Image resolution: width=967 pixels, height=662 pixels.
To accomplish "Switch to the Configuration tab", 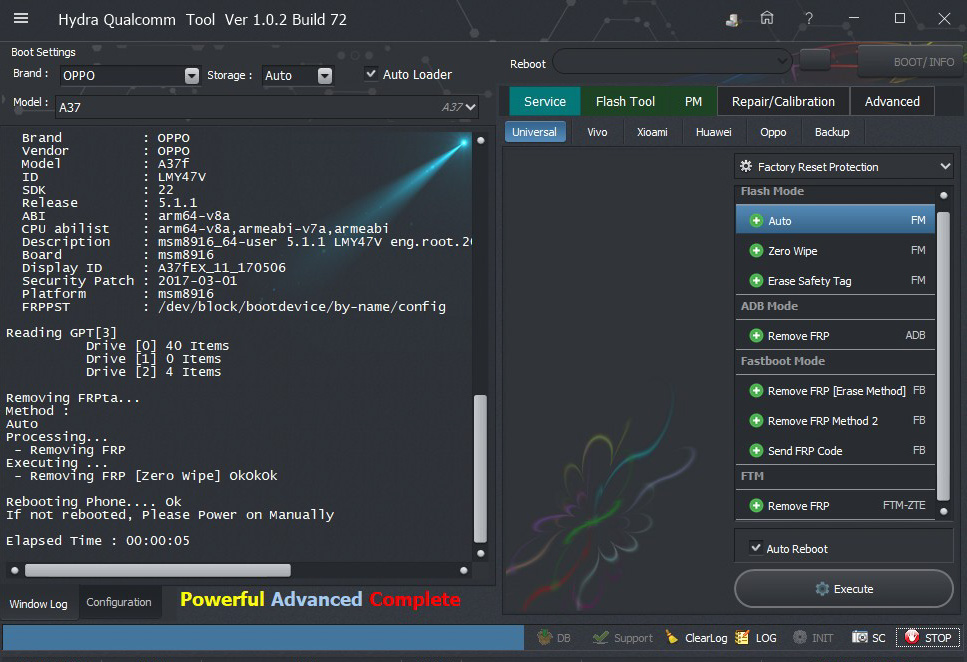I will (119, 602).
